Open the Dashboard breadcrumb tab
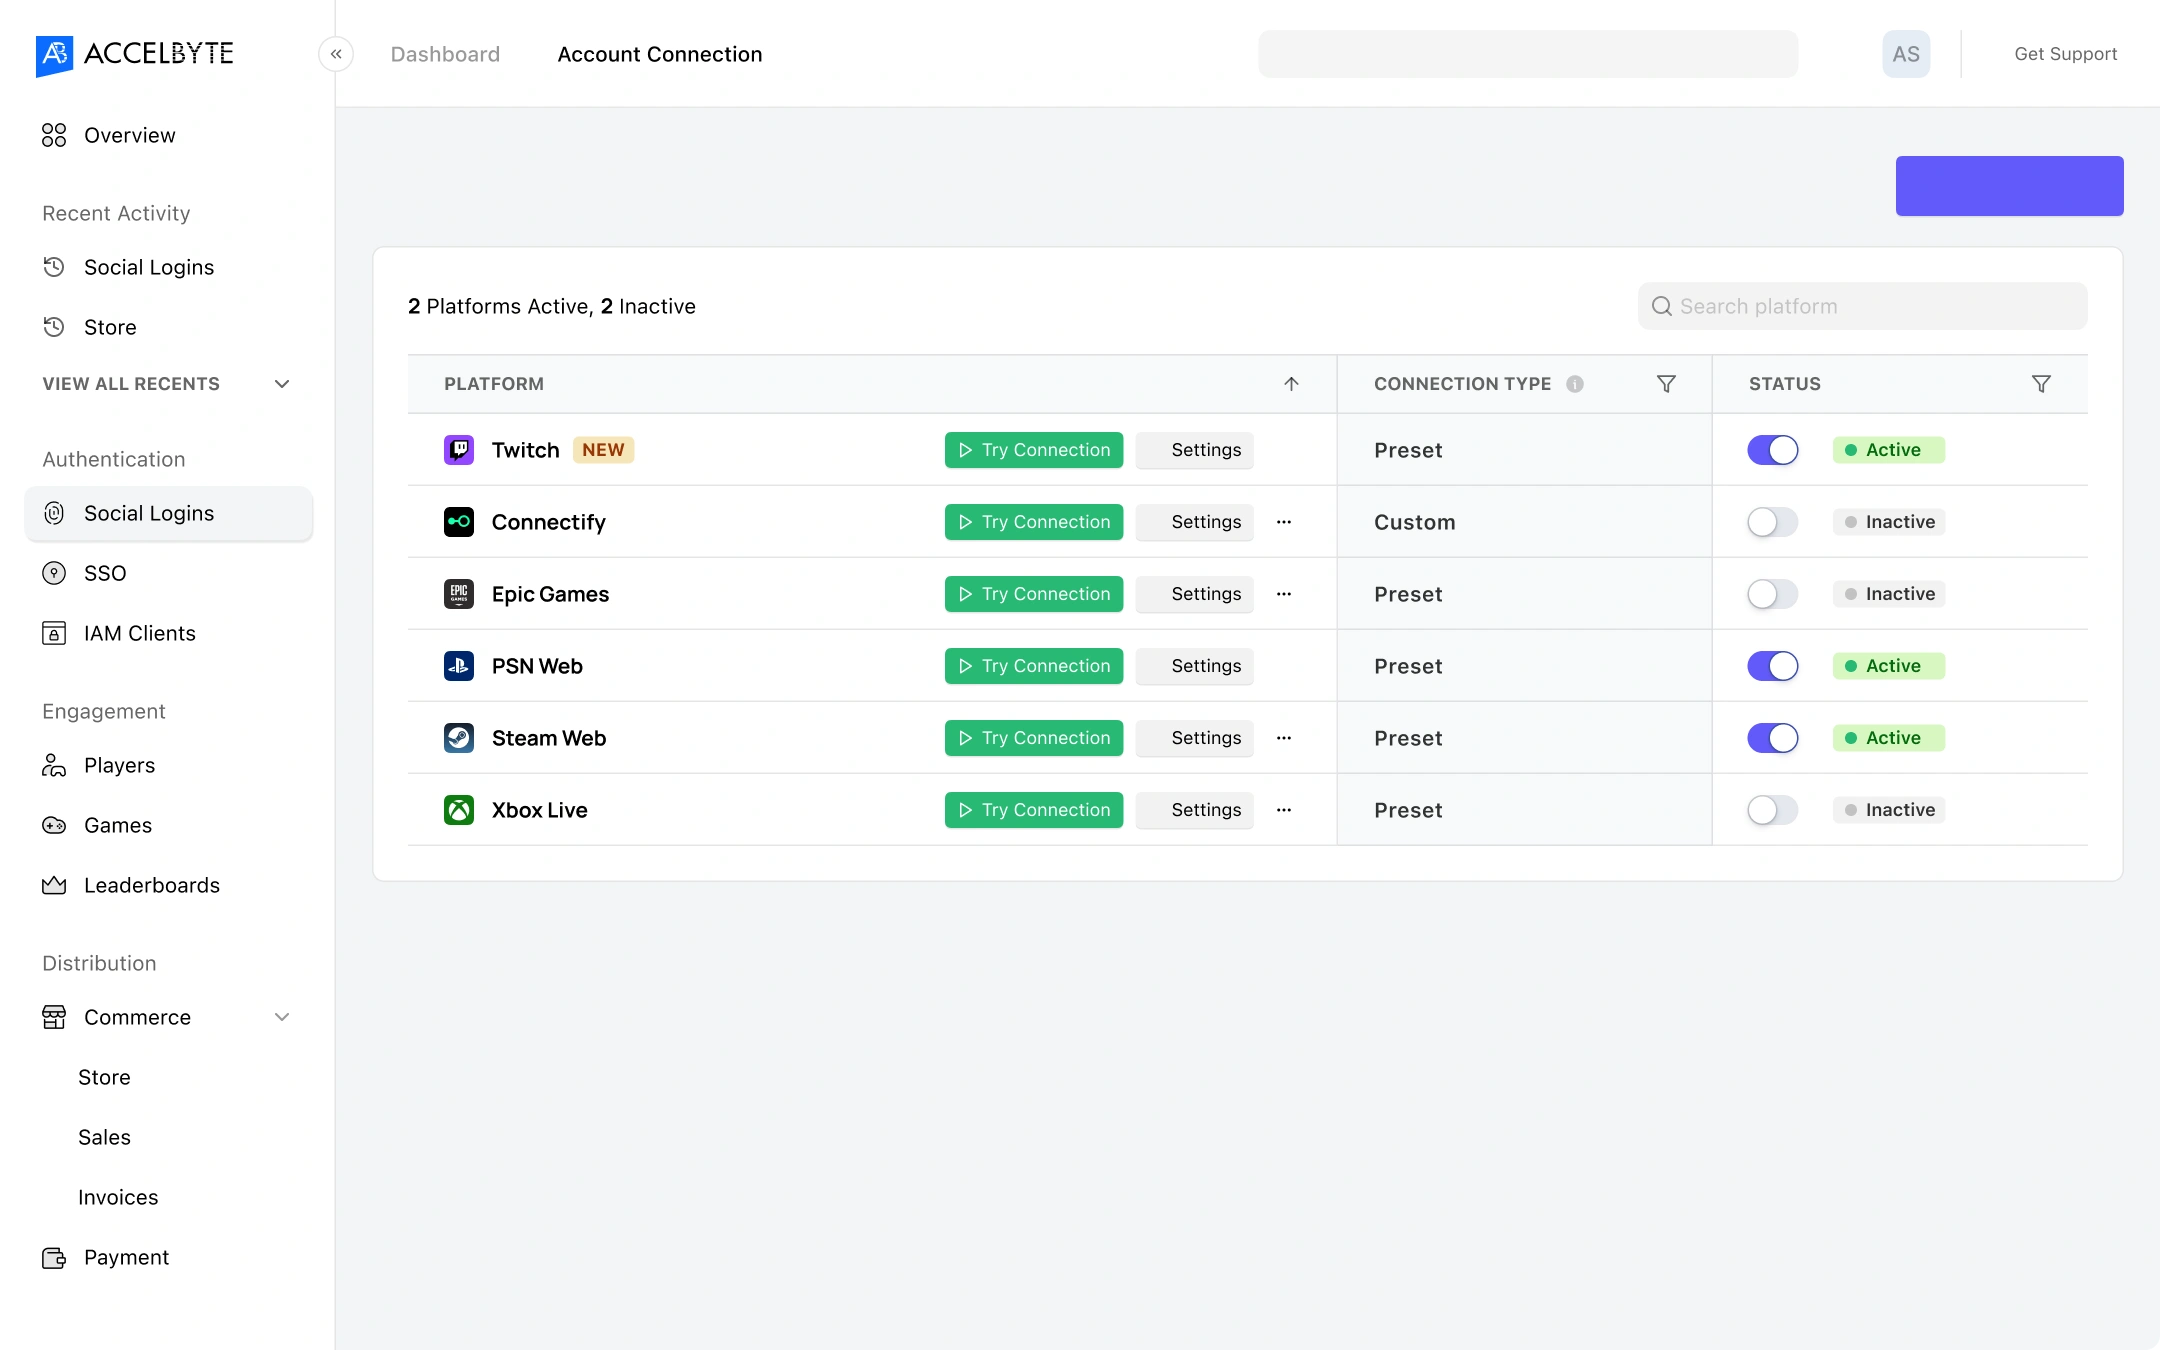The width and height of the screenshot is (2160, 1350). pos(445,54)
